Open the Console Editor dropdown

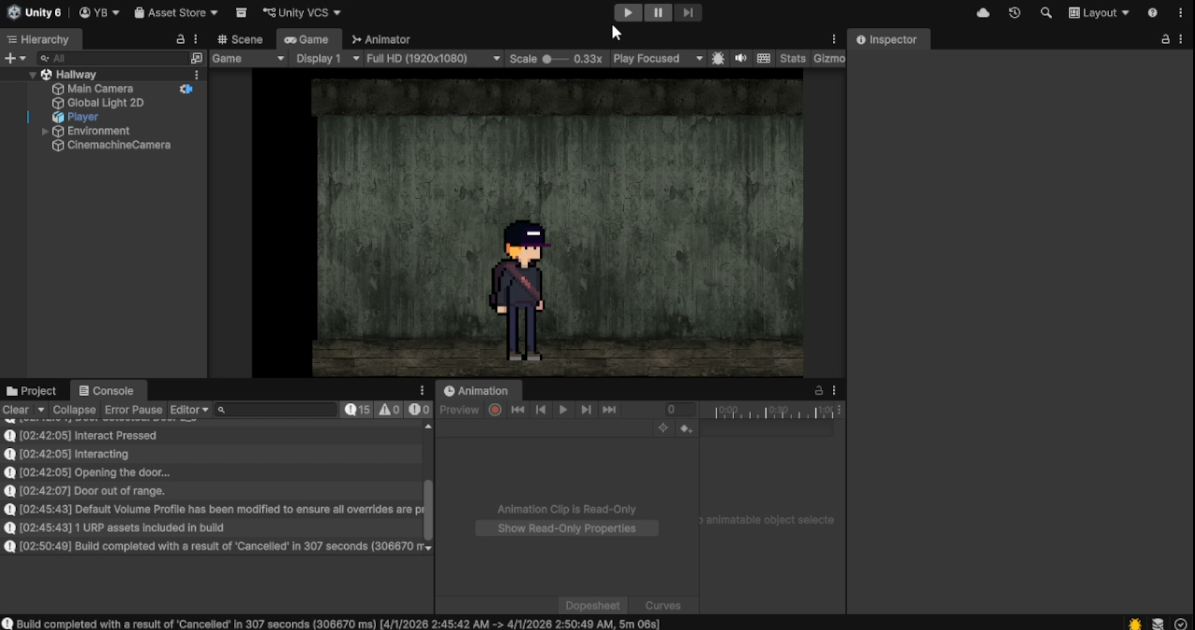[x=189, y=410]
